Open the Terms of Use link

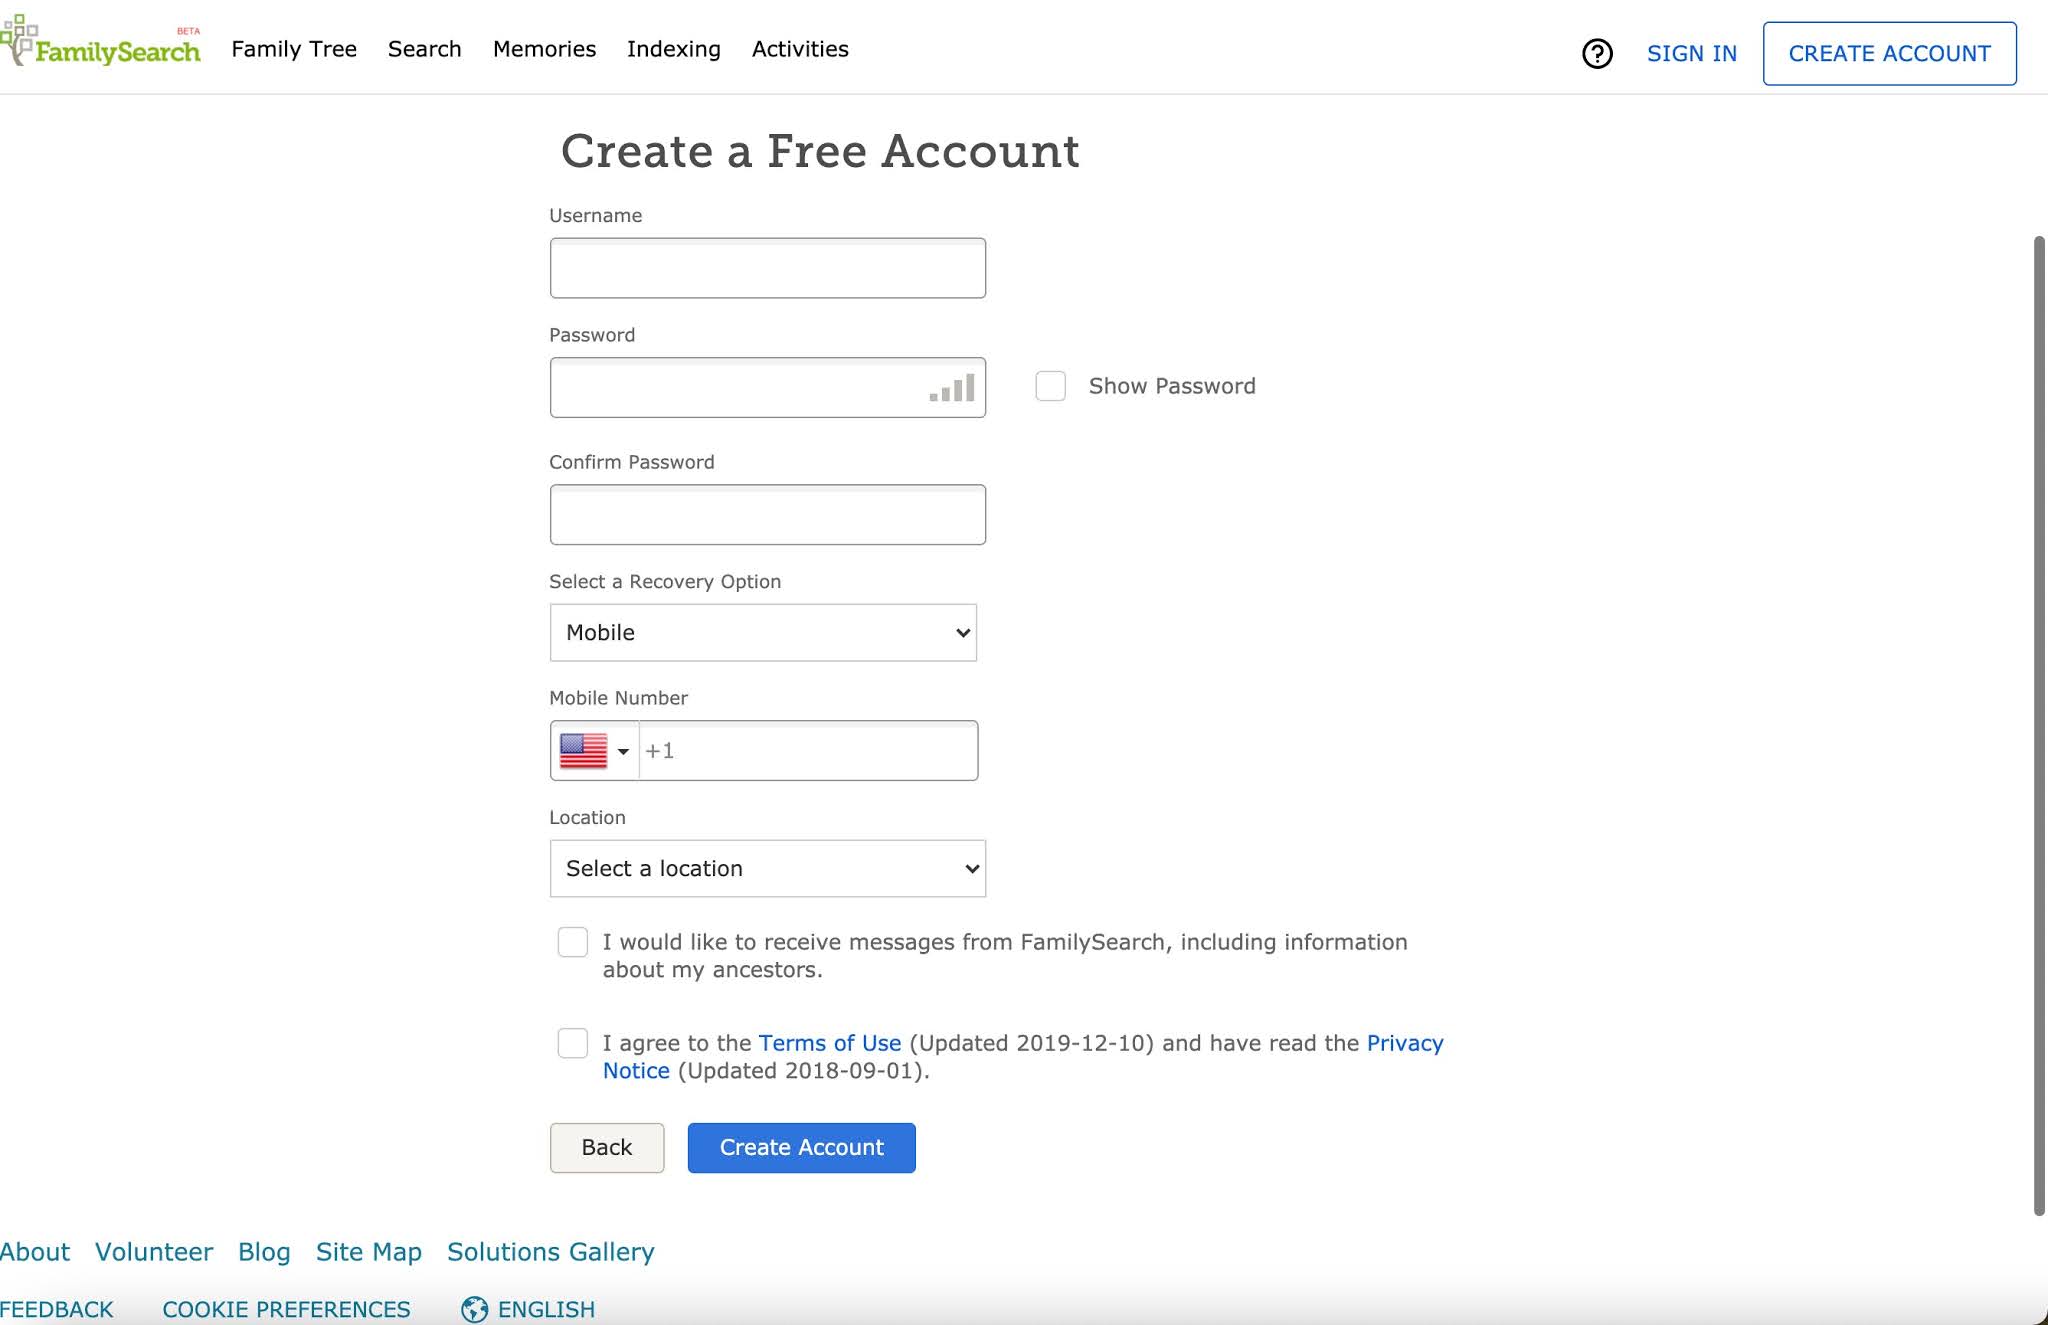(829, 1043)
